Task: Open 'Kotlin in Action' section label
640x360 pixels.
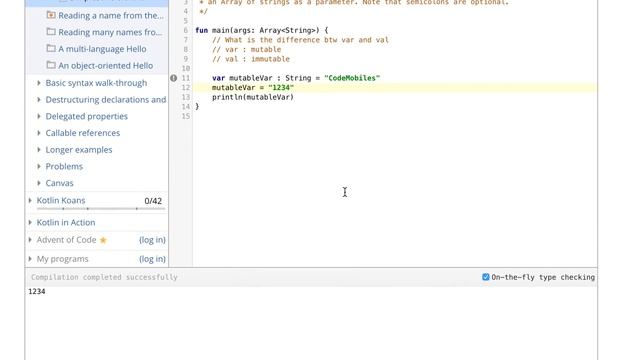Action: (66, 222)
